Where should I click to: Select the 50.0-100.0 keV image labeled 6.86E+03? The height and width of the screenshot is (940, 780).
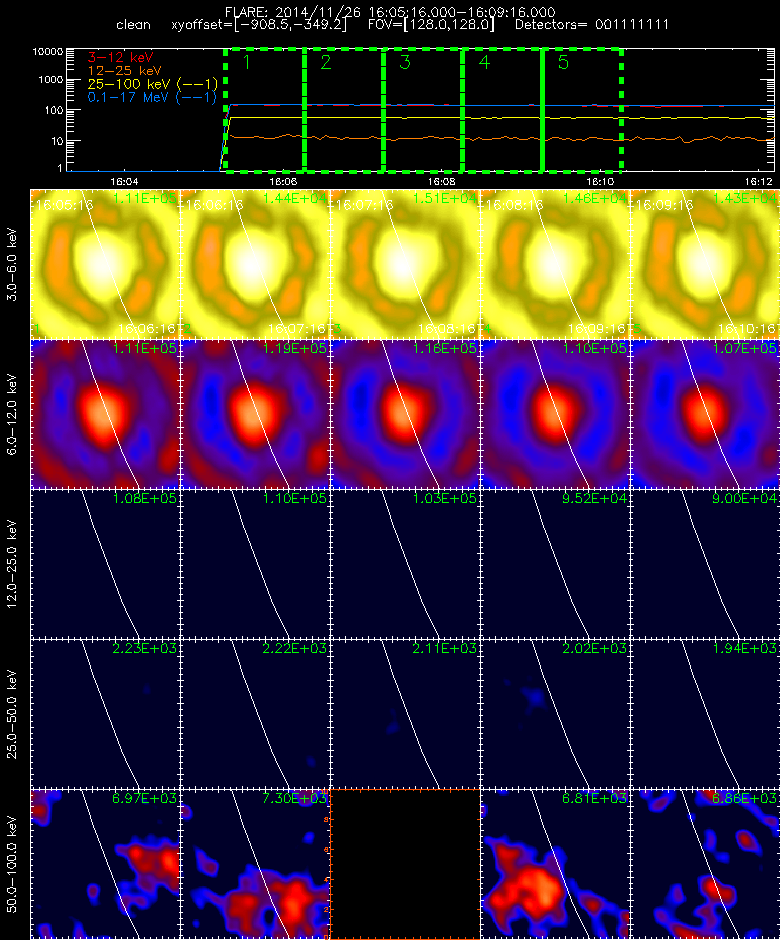[x=704, y=864]
